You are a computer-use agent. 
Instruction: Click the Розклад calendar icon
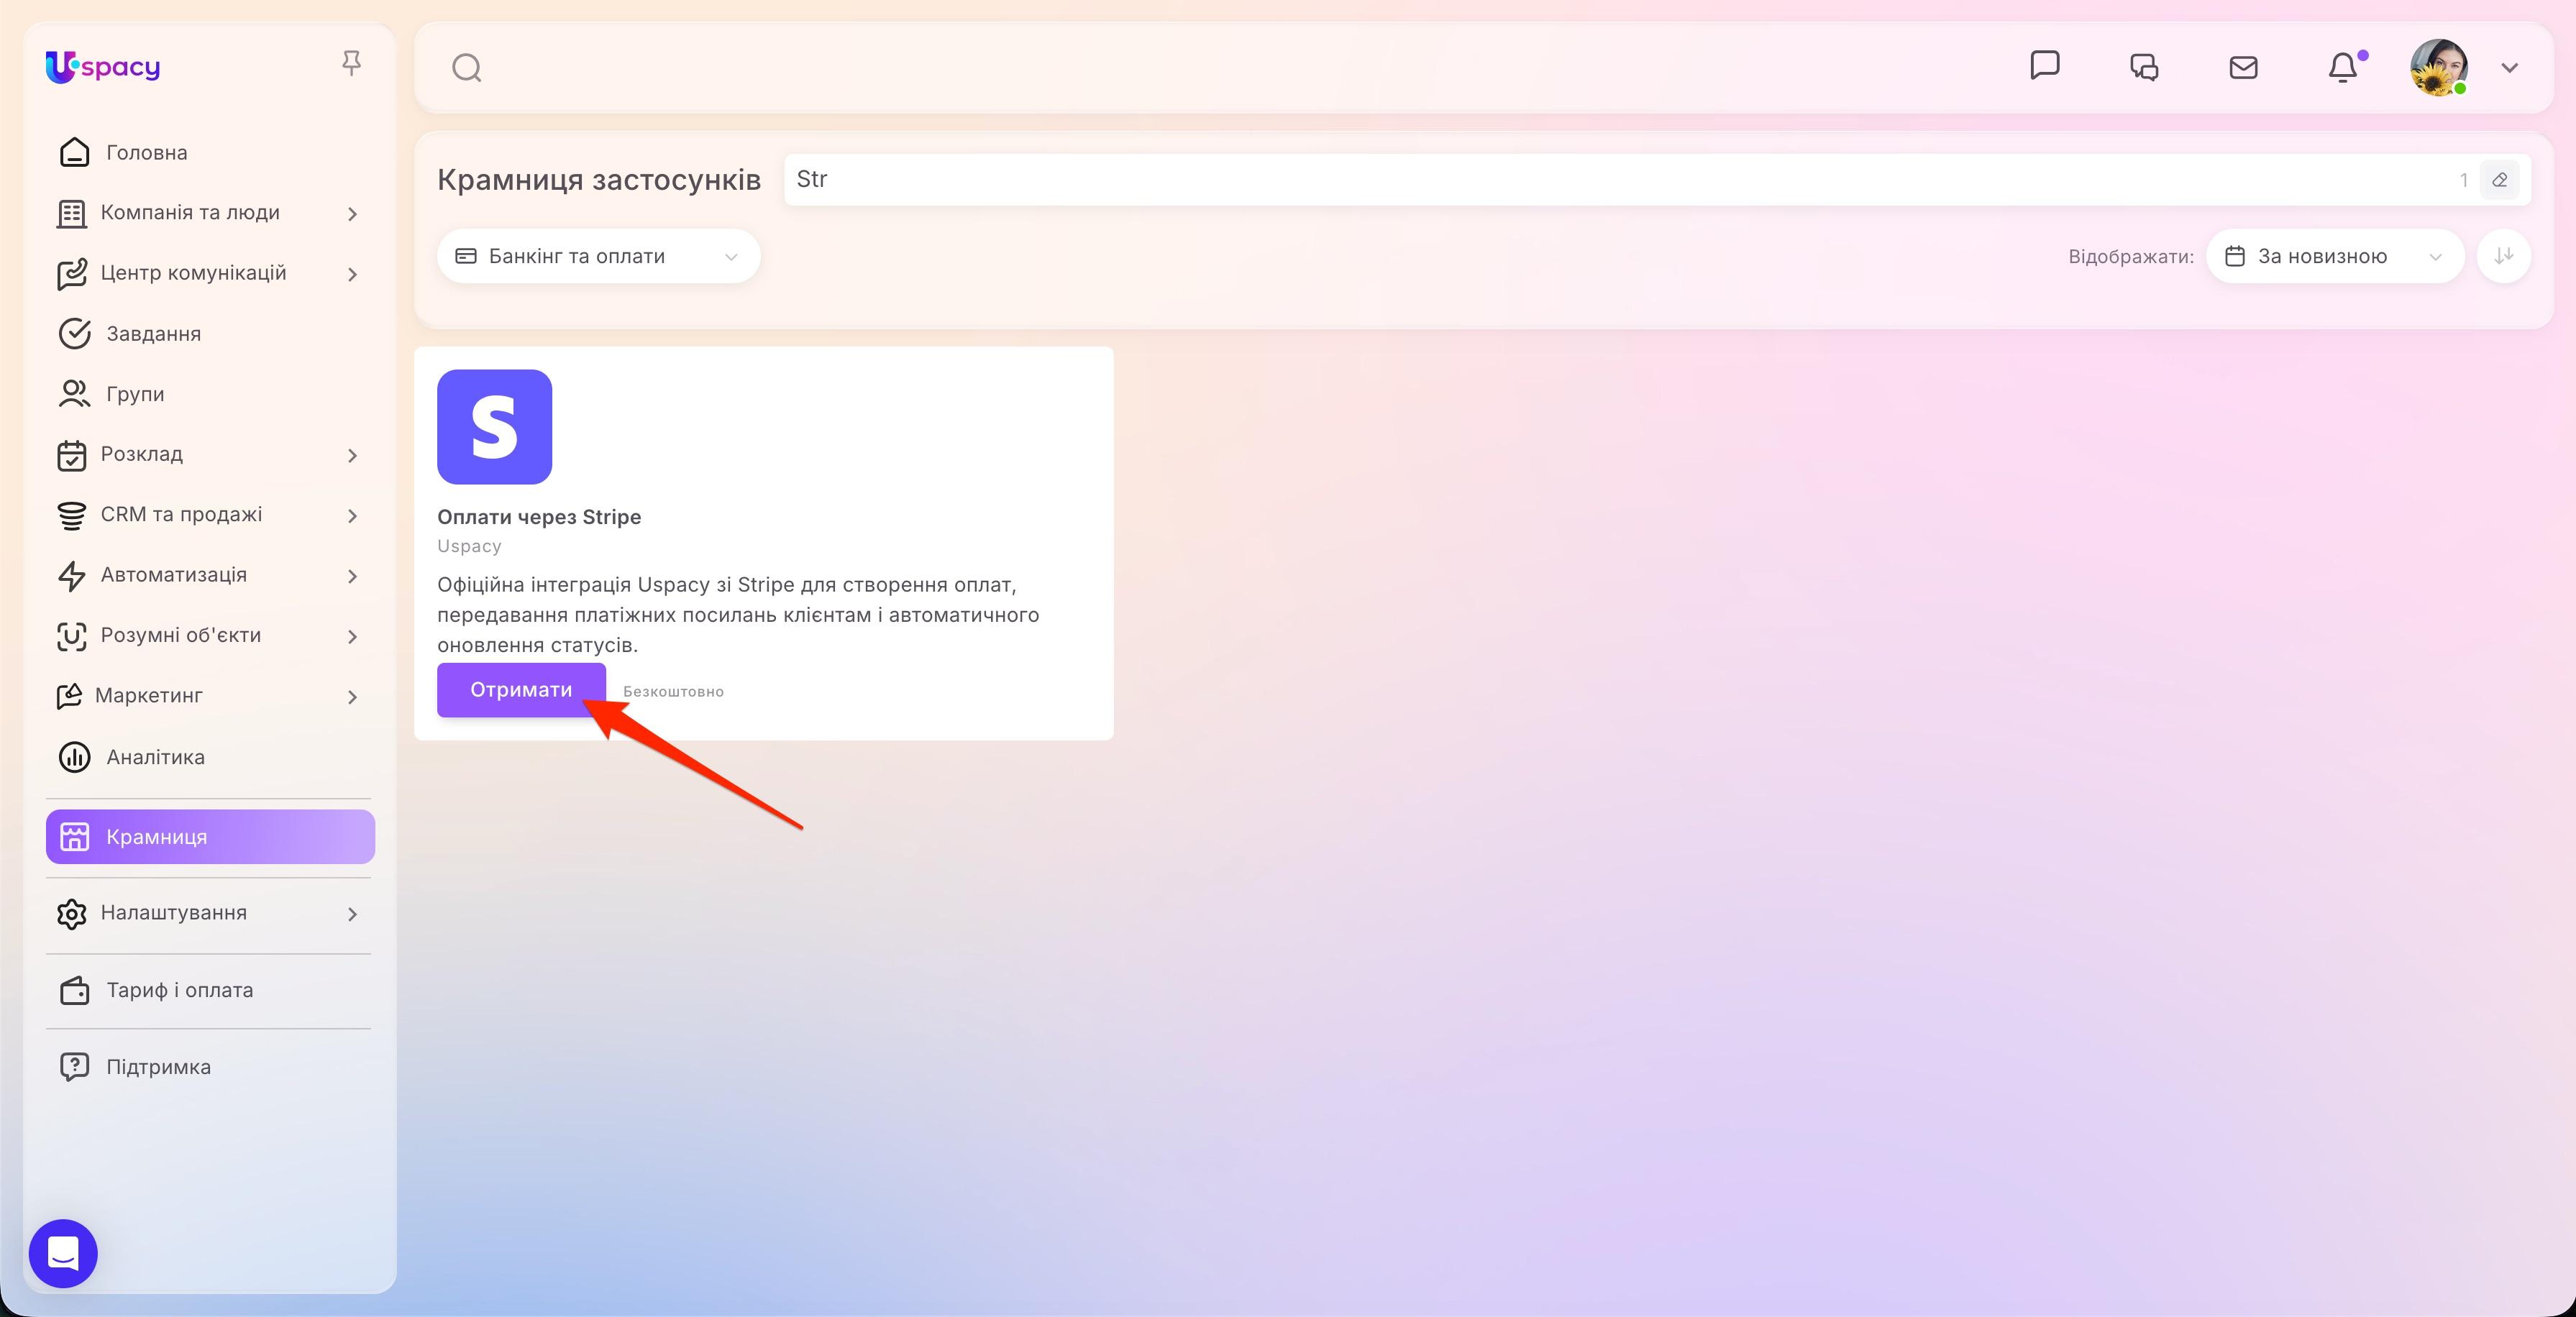tap(71, 455)
